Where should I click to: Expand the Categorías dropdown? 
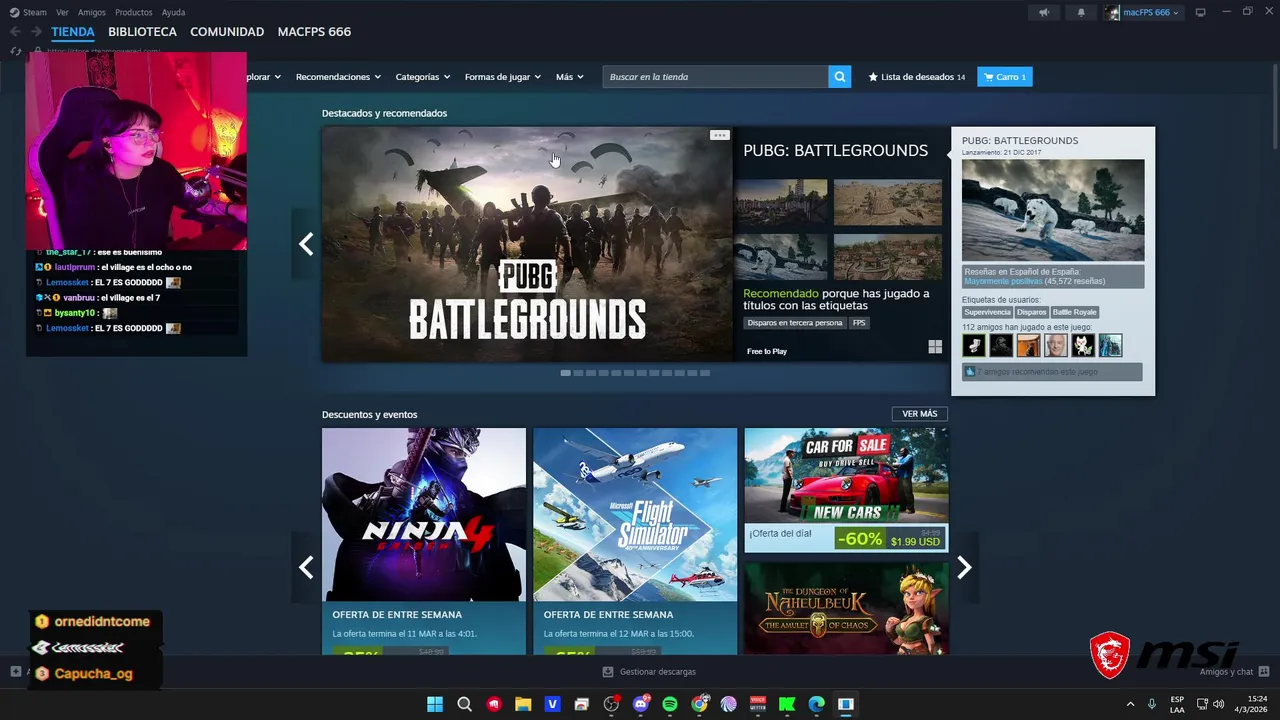tap(423, 77)
